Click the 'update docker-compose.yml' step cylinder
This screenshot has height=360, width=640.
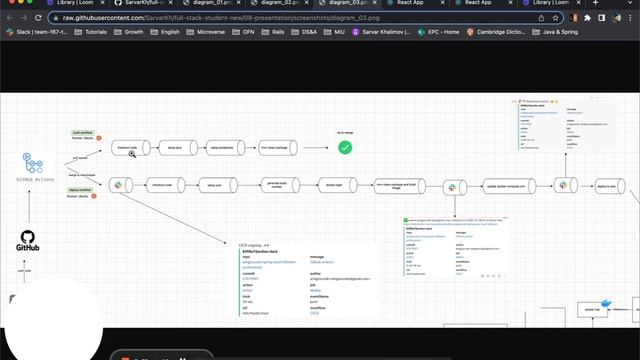point(509,186)
